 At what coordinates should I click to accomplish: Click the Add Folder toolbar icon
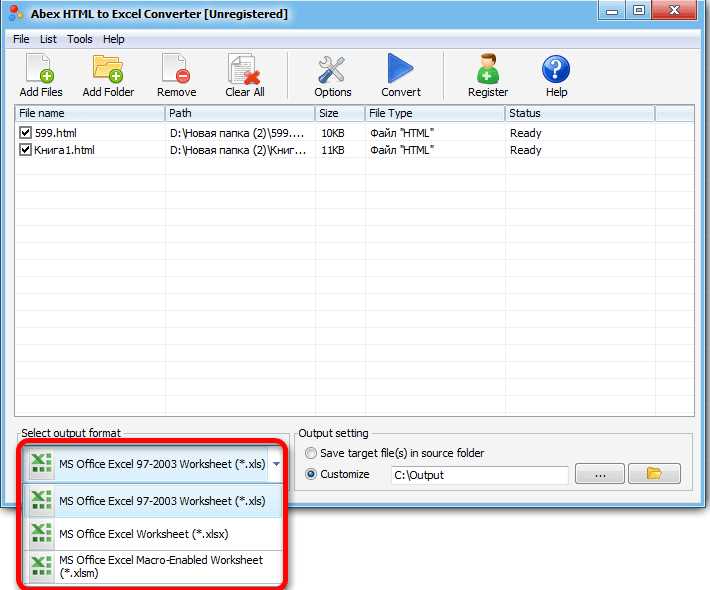pyautogui.click(x=108, y=68)
